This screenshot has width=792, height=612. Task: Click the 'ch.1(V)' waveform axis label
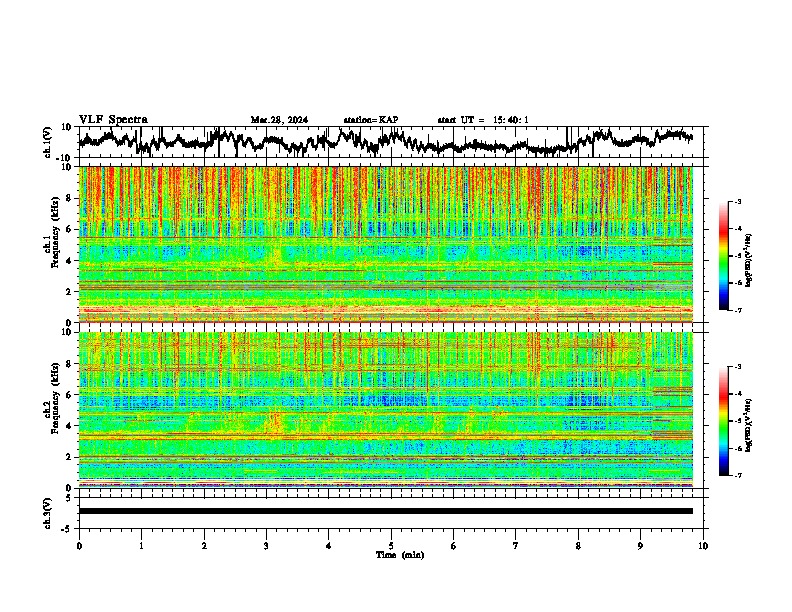pos(48,142)
